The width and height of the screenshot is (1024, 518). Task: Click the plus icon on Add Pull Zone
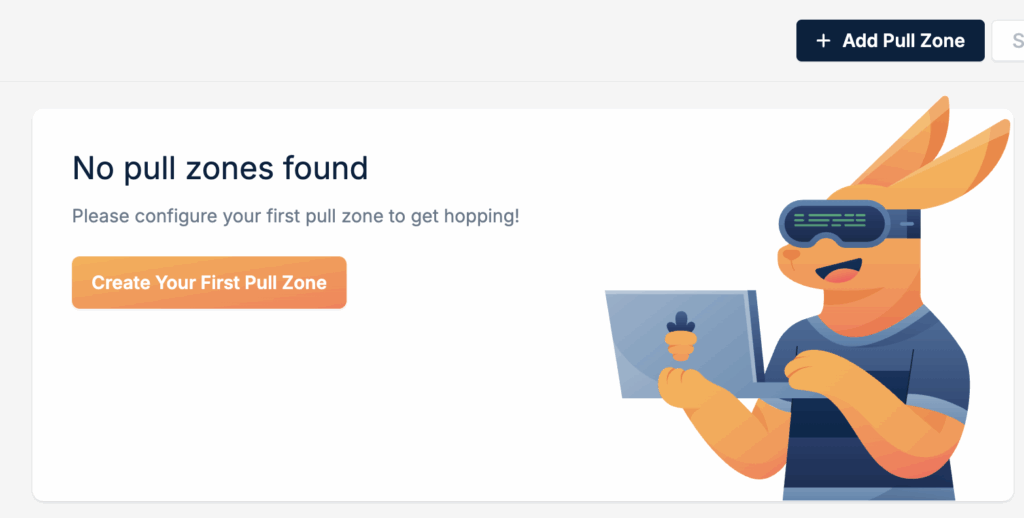(823, 41)
